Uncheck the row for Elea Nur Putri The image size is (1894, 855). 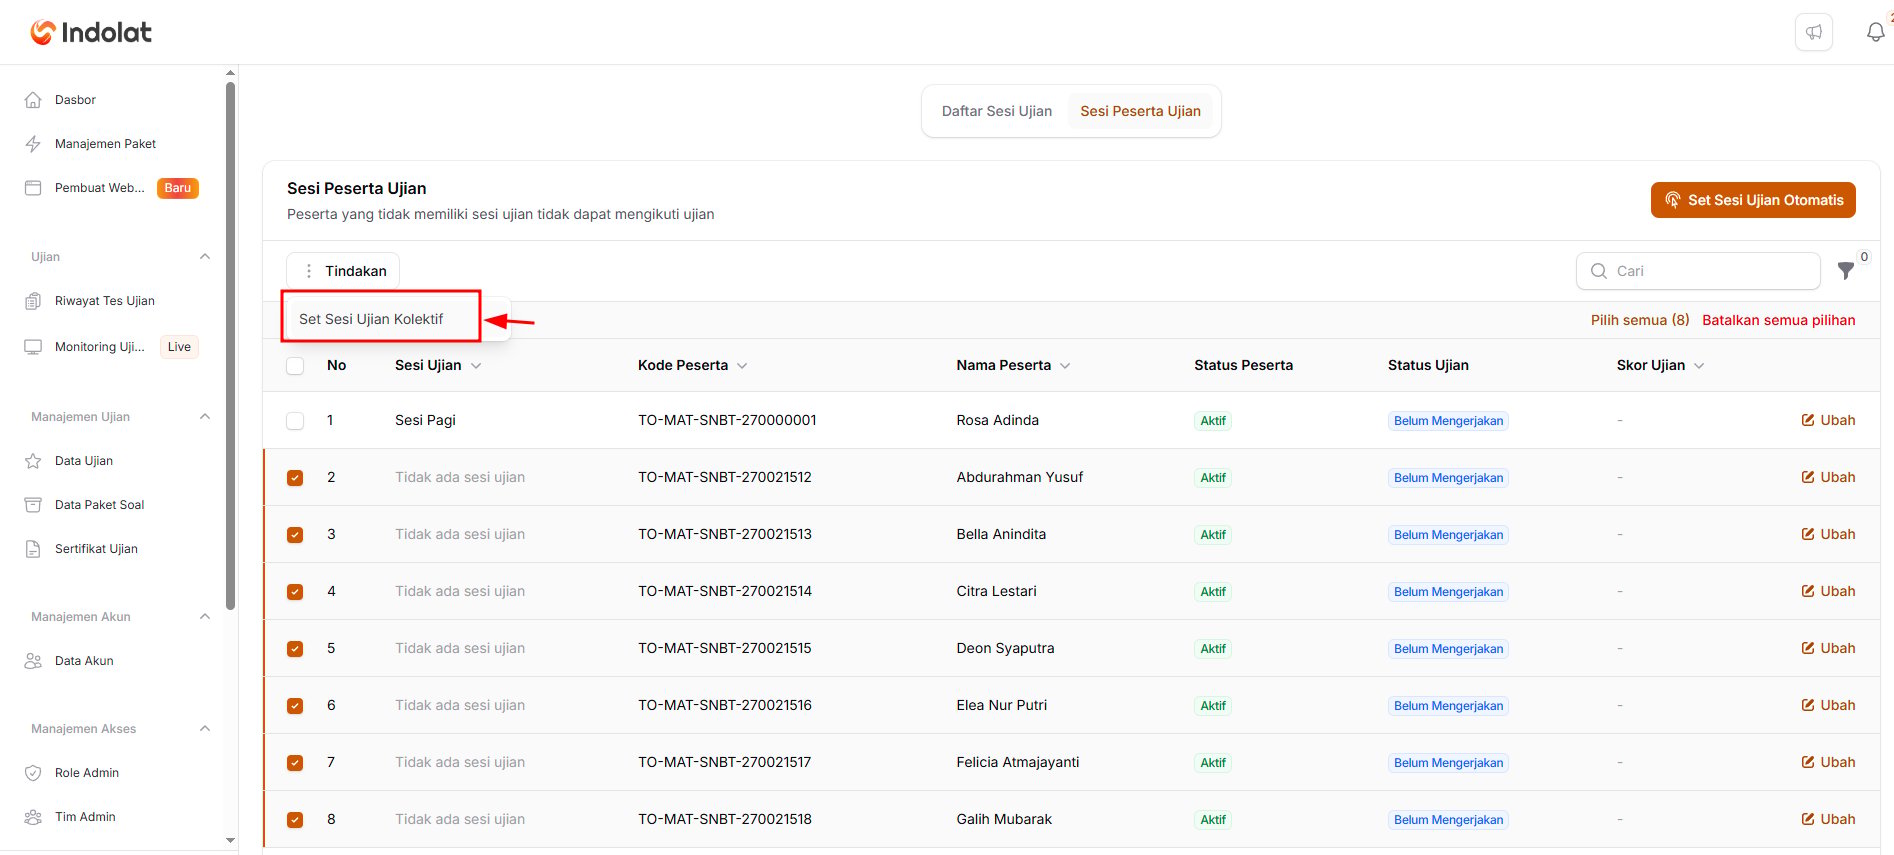(295, 706)
